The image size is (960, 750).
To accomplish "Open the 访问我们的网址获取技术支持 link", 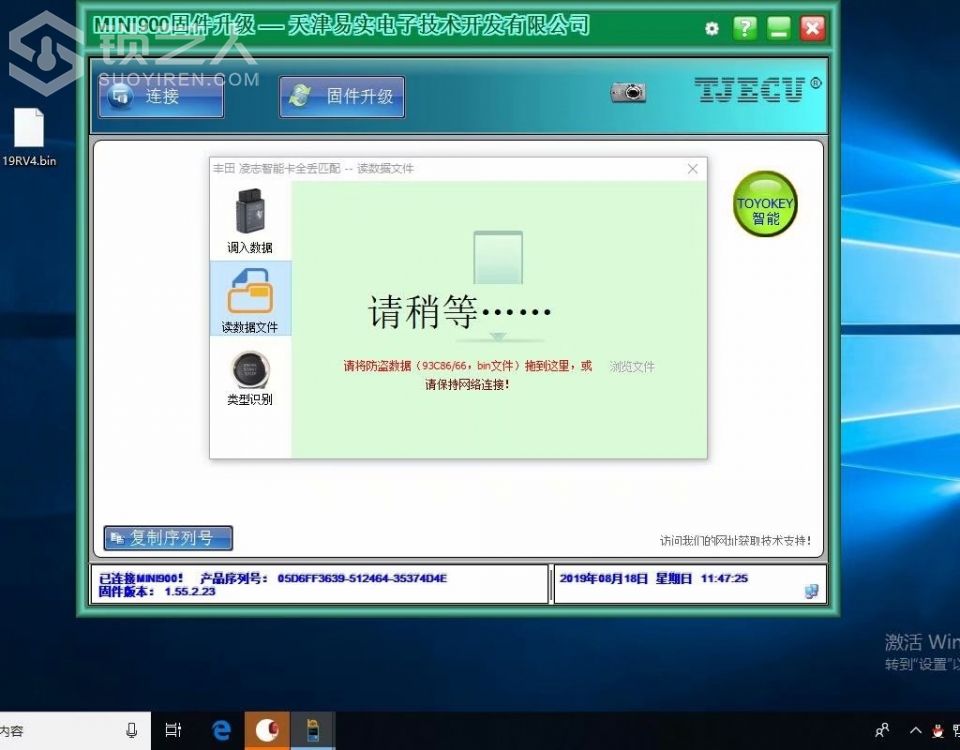I will coord(735,541).
